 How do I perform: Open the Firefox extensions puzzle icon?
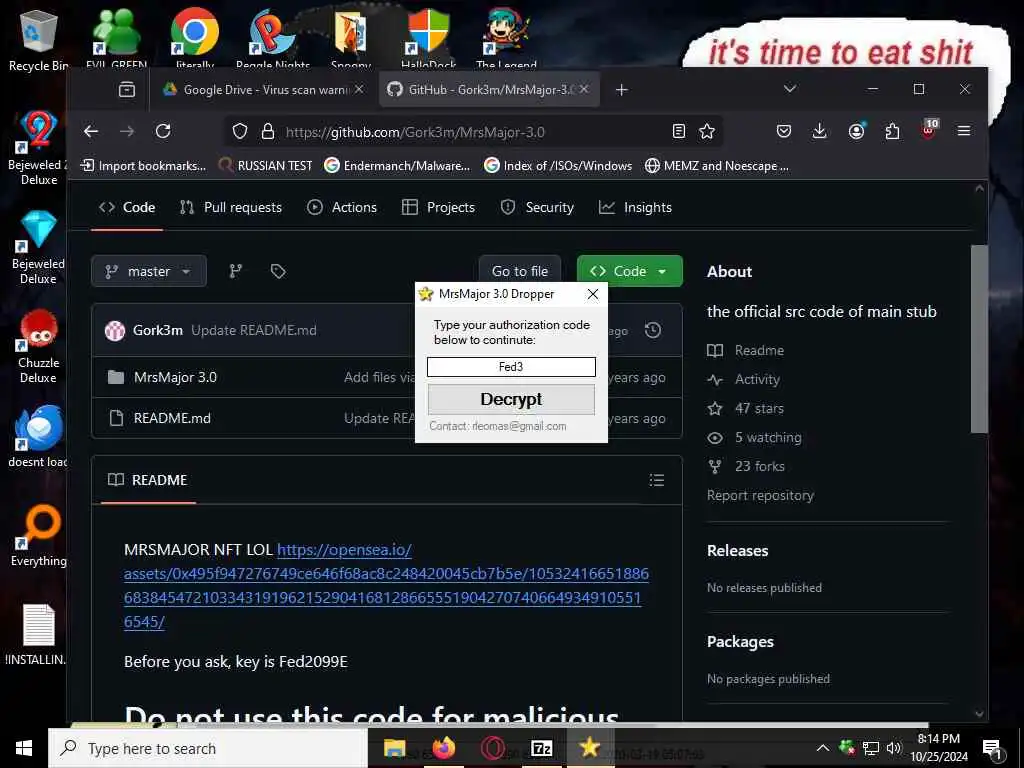tap(892, 131)
